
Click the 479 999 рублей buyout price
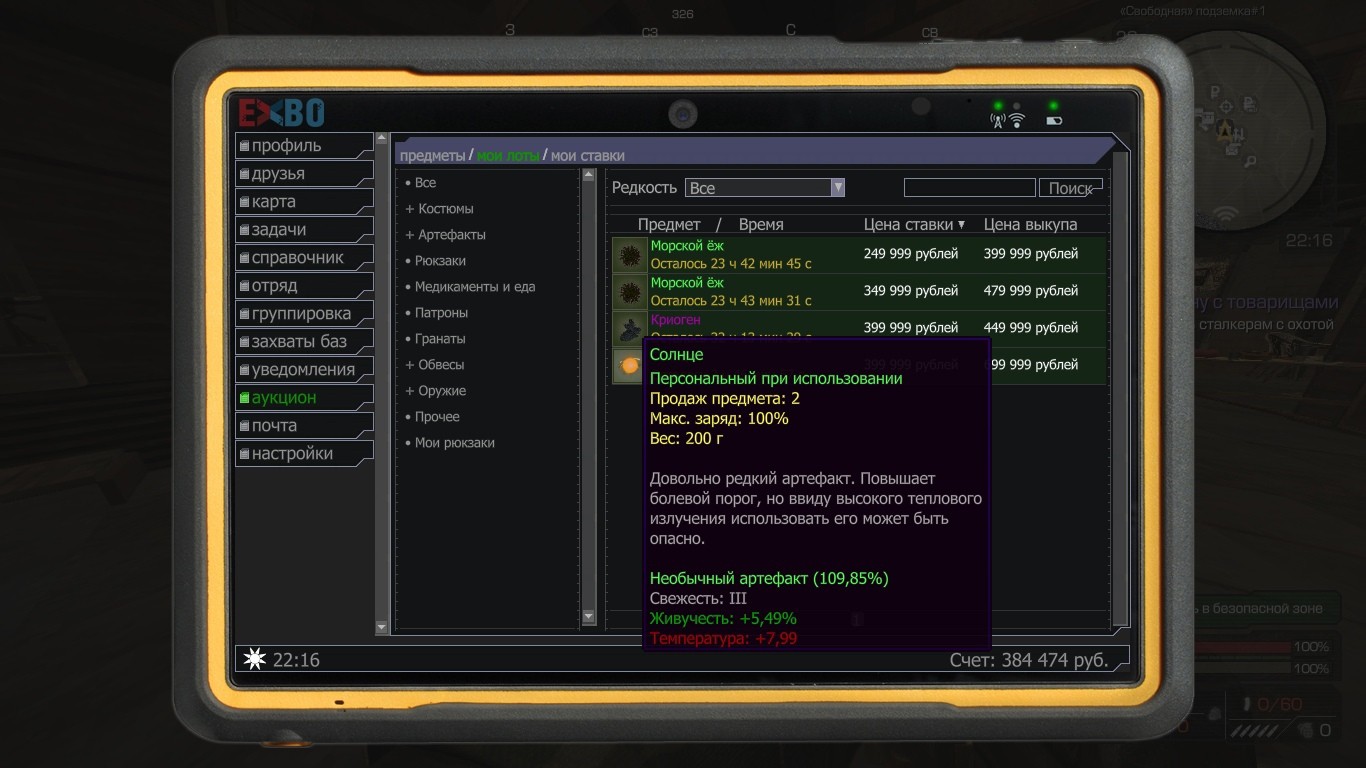point(1031,291)
